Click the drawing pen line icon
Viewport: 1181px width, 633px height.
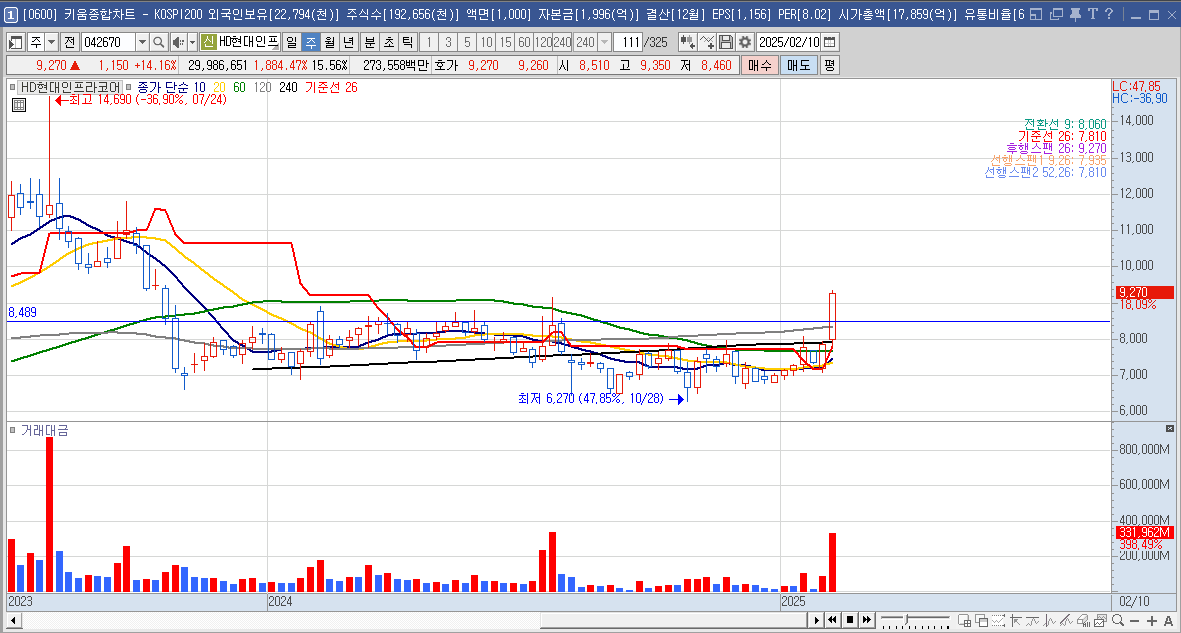coord(1067,620)
